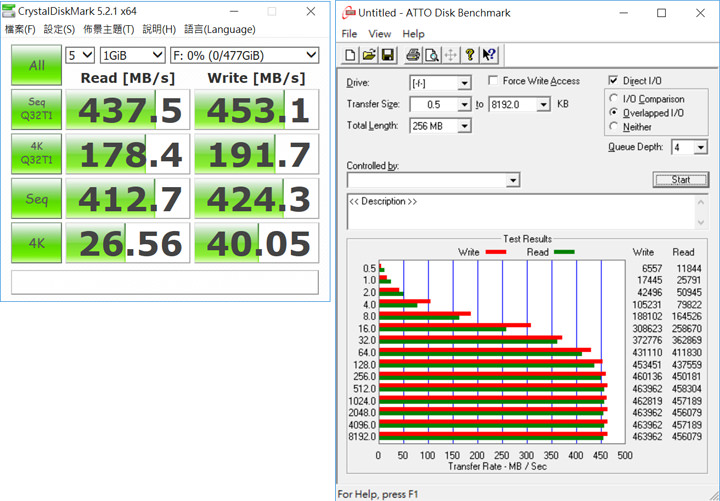This screenshot has height=501, width=720.
Task: Minimize the CrystalDiskMark window
Action: [x=234, y=11]
